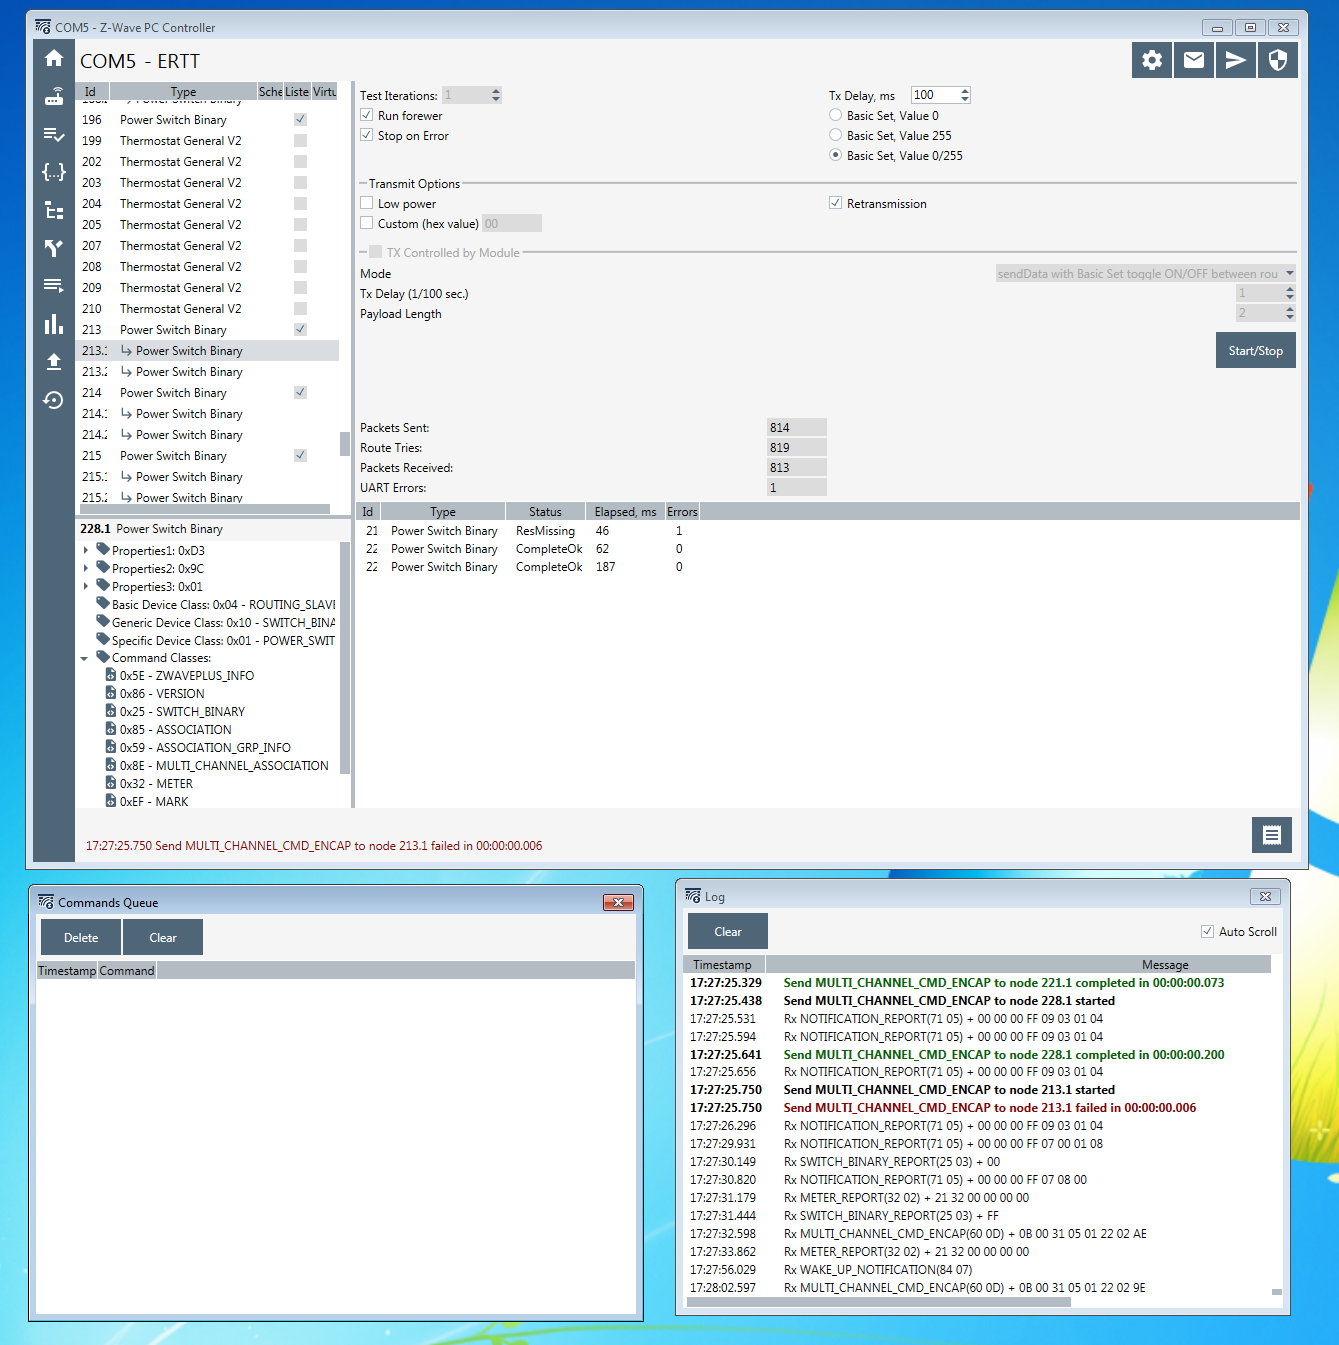This screenshot has height=1345, width=1339.
Task: Click the Elapsed, ms column header
Action: pos(625,511)
